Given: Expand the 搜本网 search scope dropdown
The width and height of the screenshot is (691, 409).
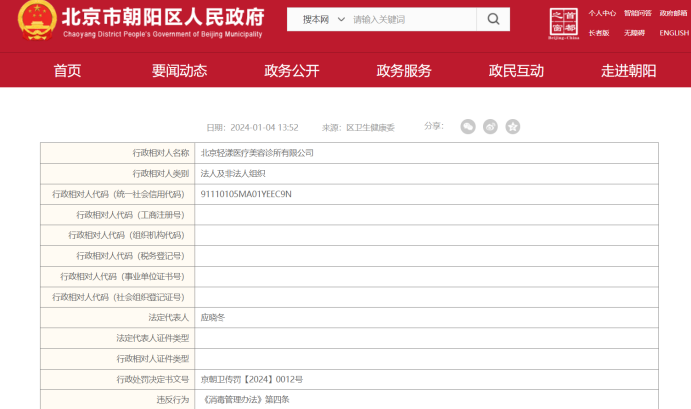Looking at the screenshot, I should point(324,19).
